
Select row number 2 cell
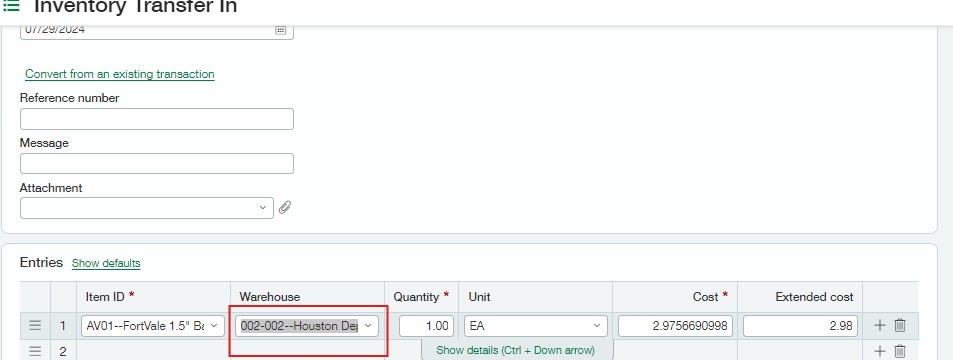[63, 351]
